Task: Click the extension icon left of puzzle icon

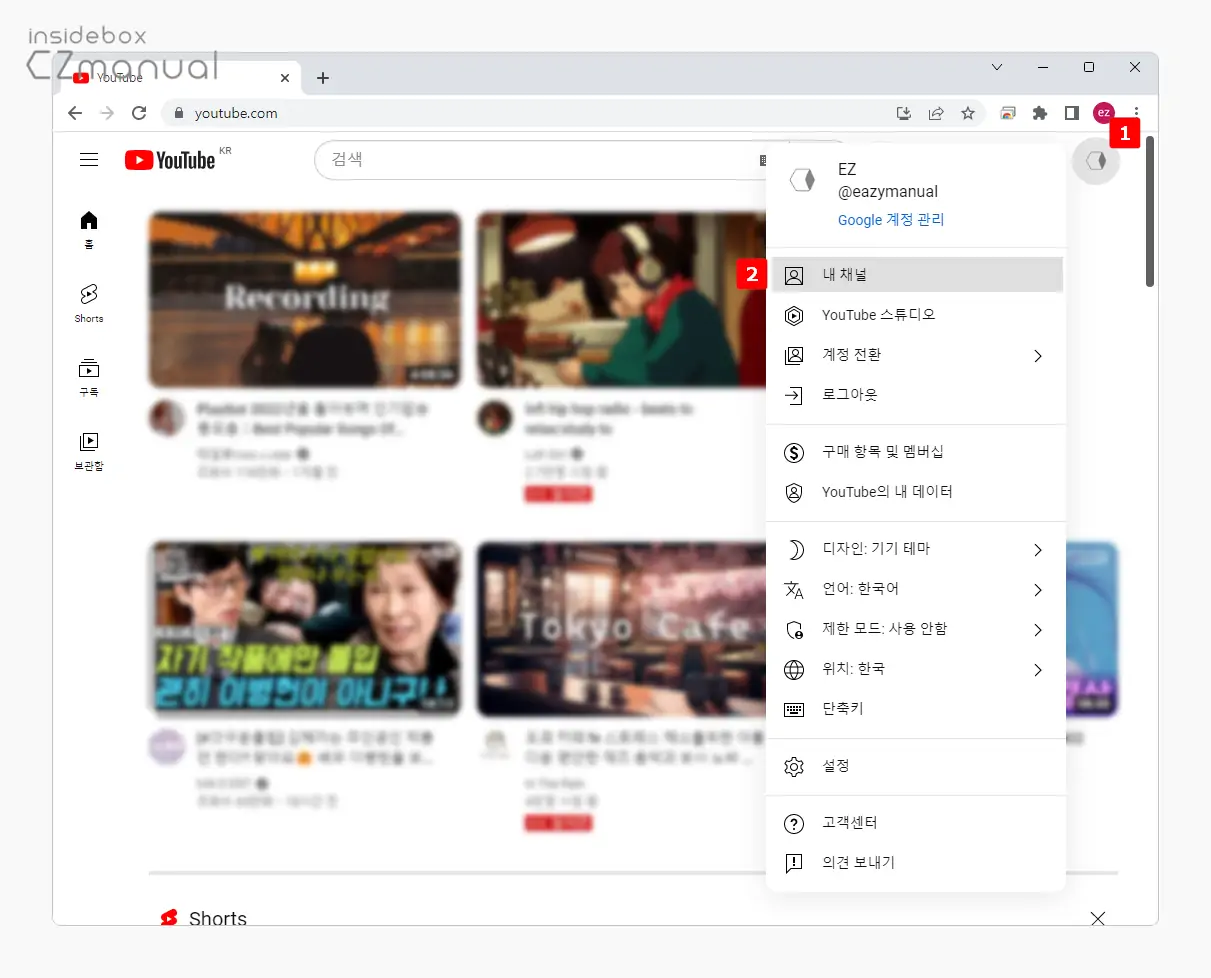Action: [x=1007, y=113]
